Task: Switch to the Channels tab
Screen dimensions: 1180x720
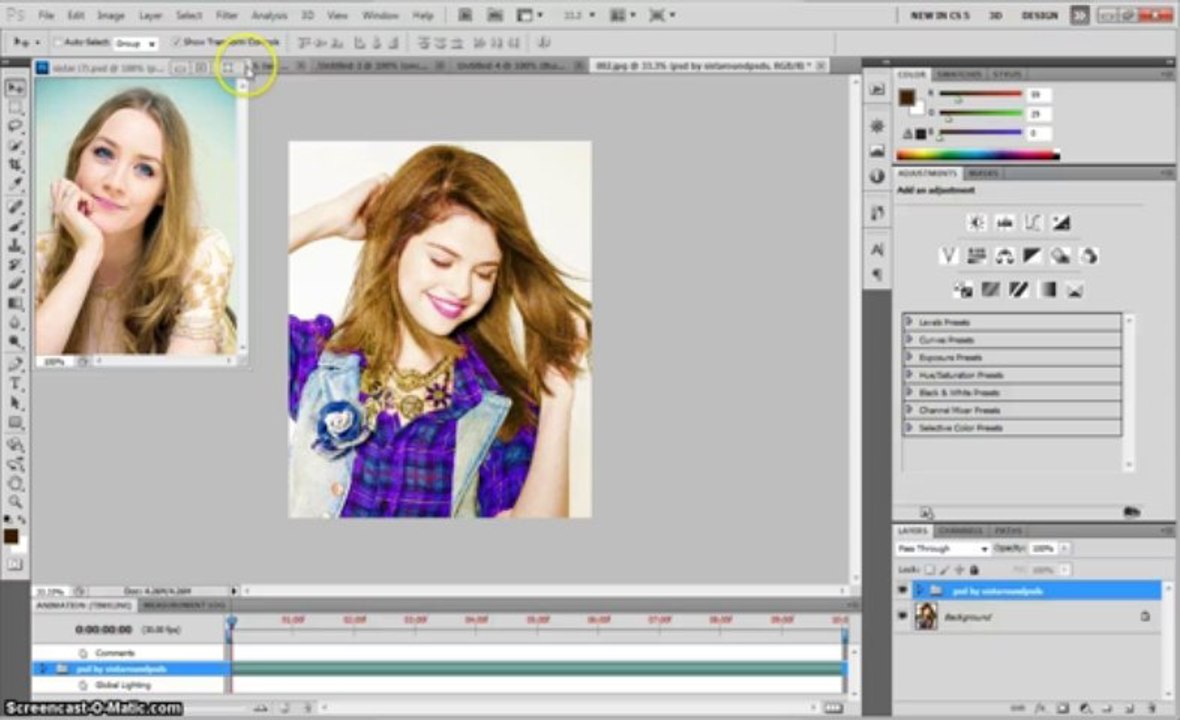Action: click(961, 530)
